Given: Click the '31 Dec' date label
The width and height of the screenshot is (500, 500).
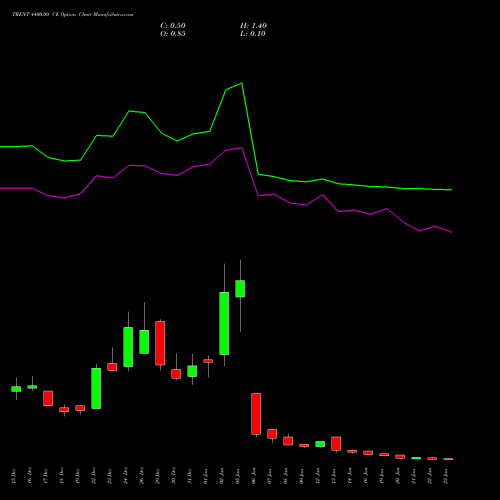Looking at the screenshot, I should (x=189, y=476).
